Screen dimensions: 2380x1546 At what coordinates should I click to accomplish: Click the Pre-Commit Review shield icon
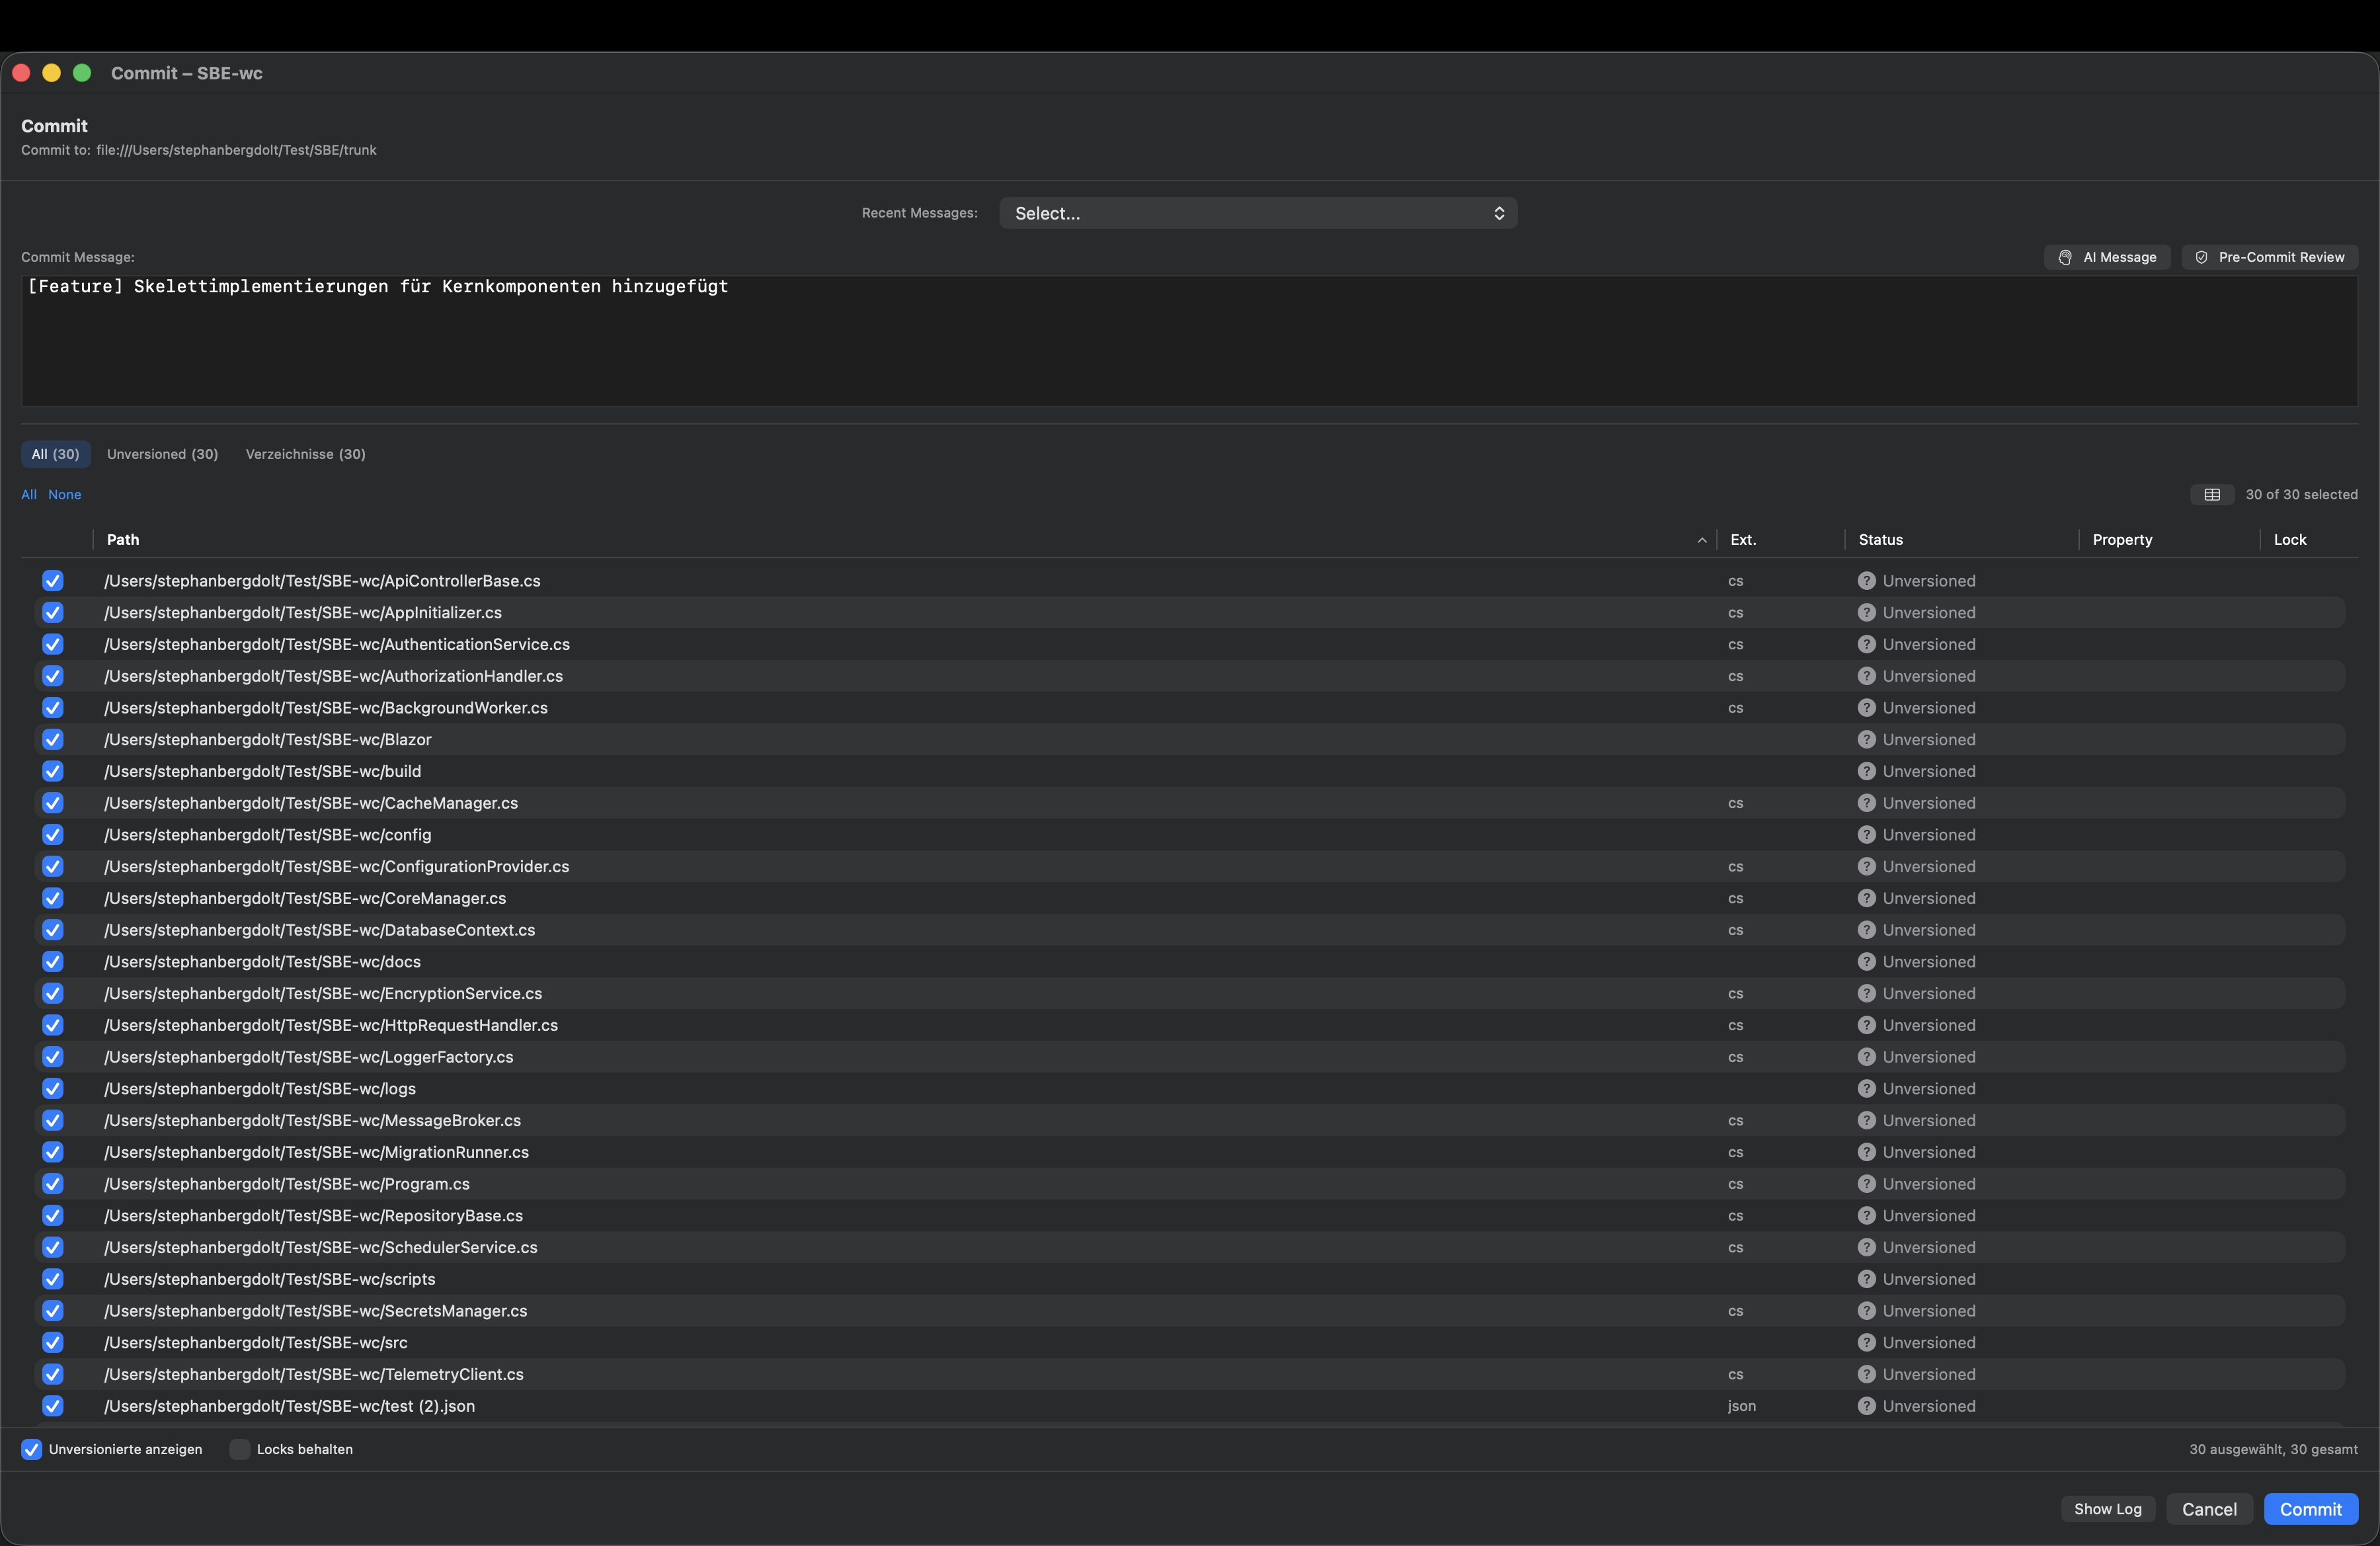click(x=2201, y=257)
